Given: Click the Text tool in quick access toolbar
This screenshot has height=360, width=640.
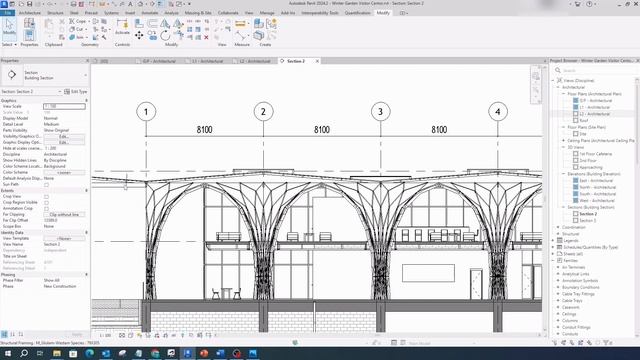Looking at the screenshot, I should pos(130,4).
